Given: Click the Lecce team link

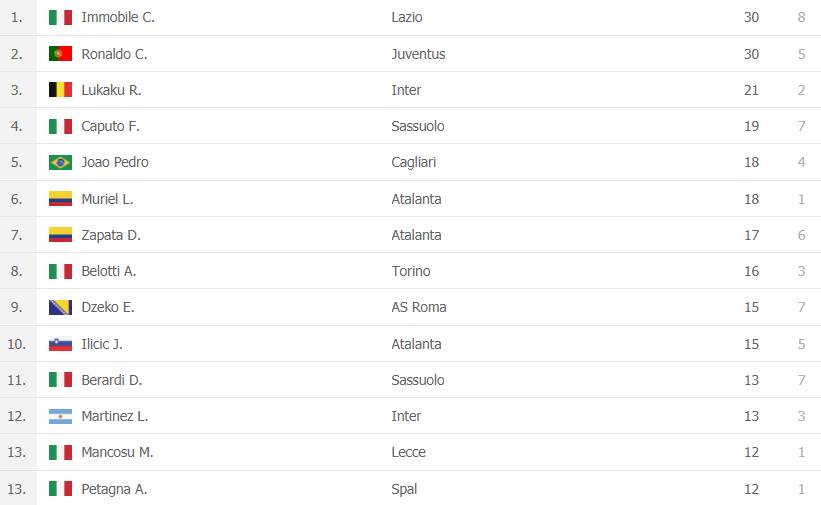Looking at the screenshot, I should click(x=408, y=452).
